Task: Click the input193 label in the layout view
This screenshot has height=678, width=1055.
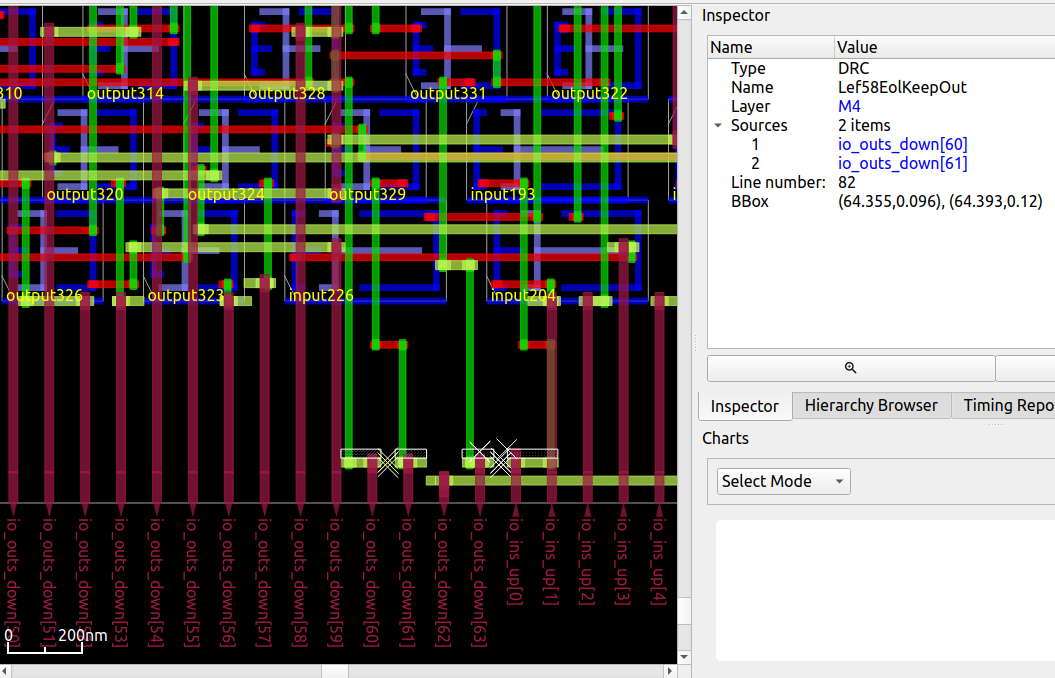Action: tap(502, 195)
